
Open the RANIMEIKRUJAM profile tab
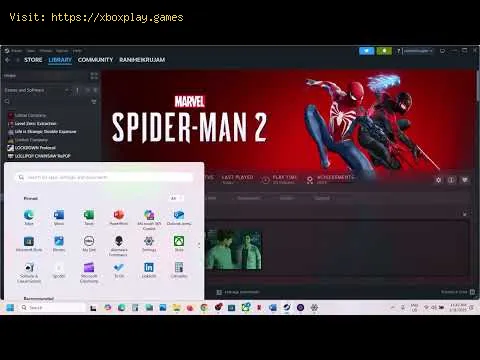click(x=142, y=60)
